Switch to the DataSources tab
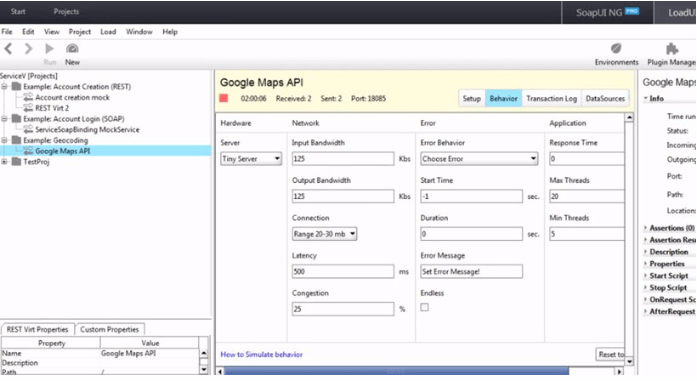 [x=605, y=98]
